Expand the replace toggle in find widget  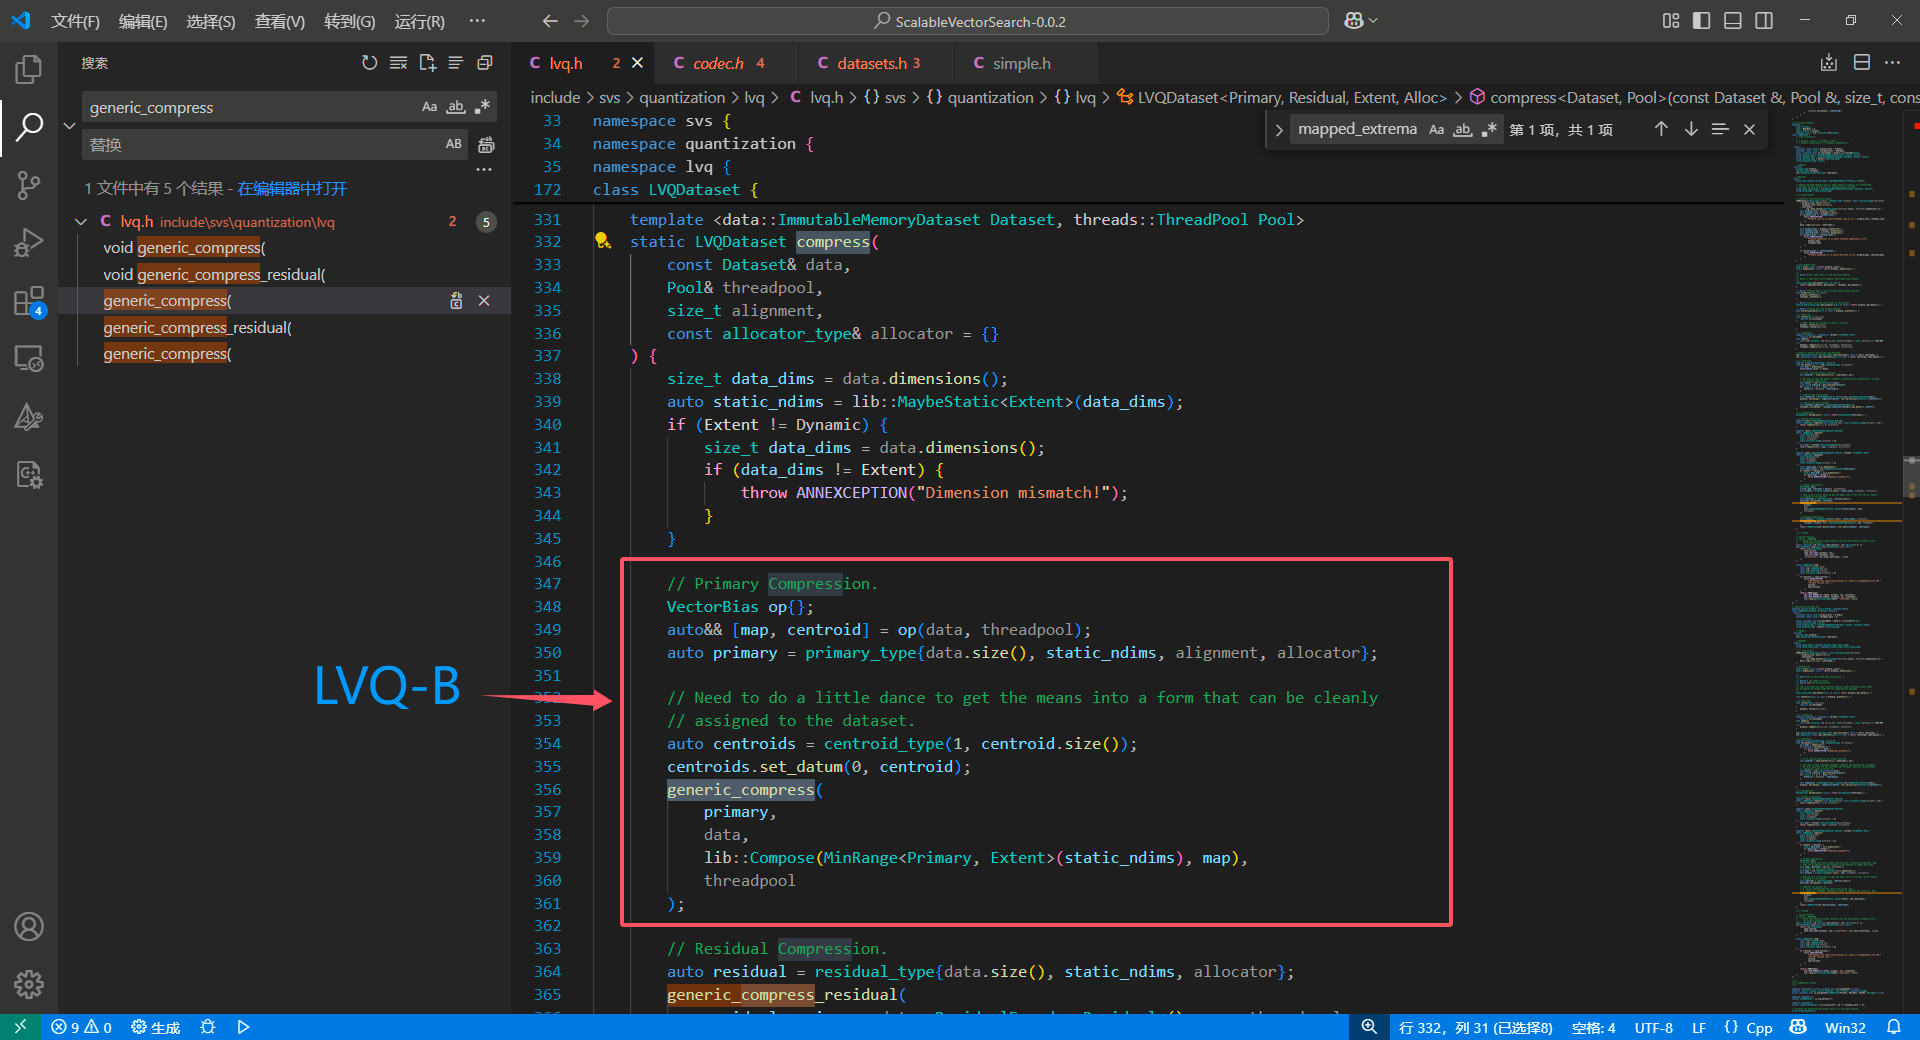[1278, 130]
